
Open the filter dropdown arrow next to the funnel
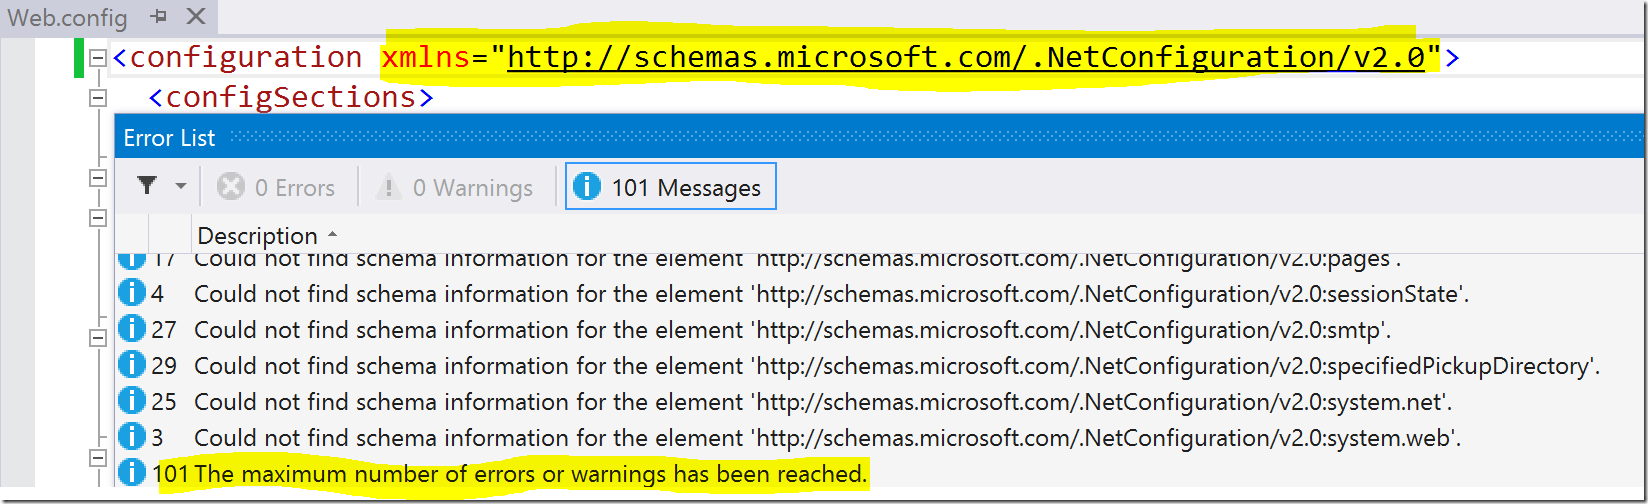(181, 186)
